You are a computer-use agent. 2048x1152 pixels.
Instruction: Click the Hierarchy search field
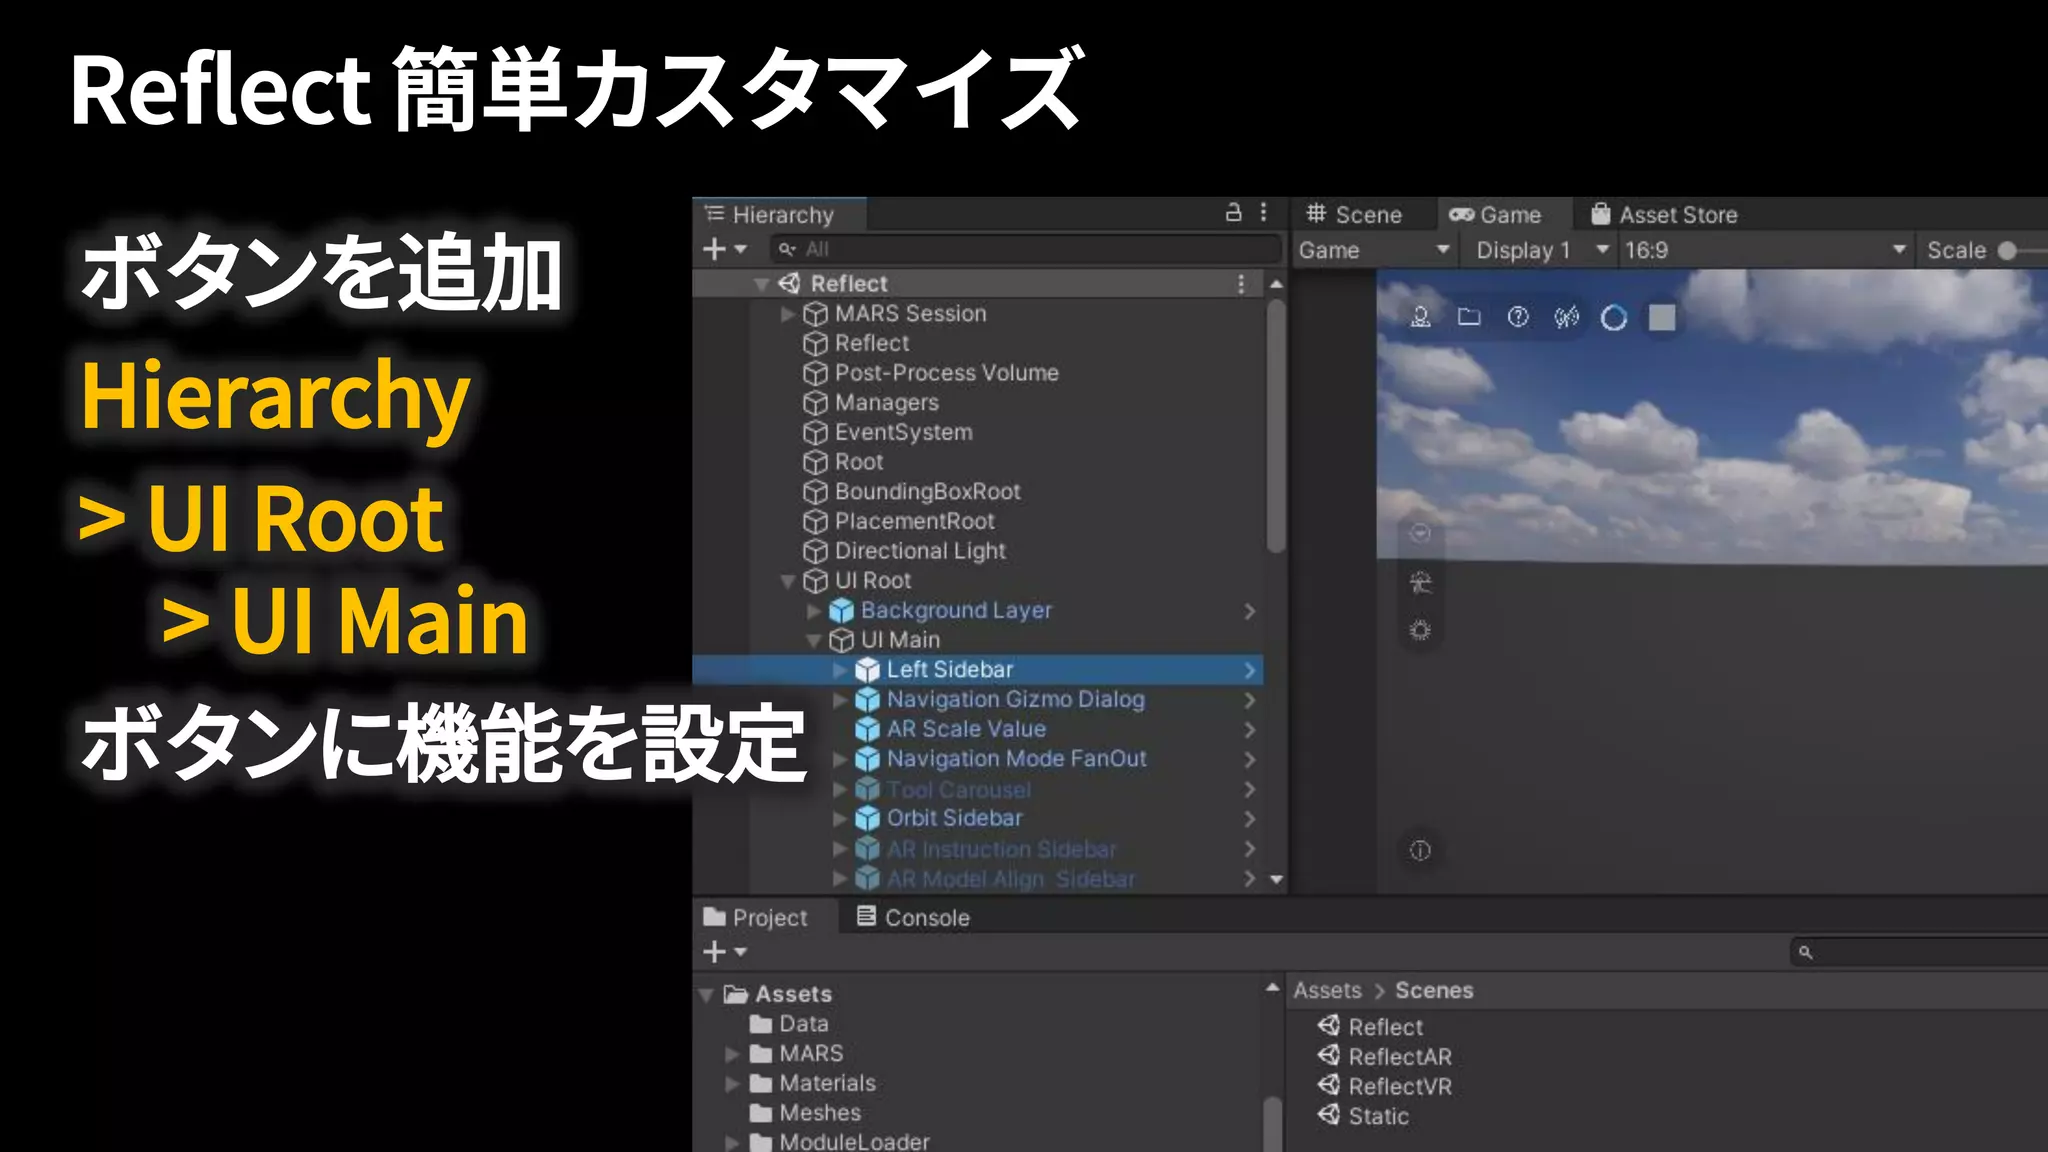coord(1027,249)
